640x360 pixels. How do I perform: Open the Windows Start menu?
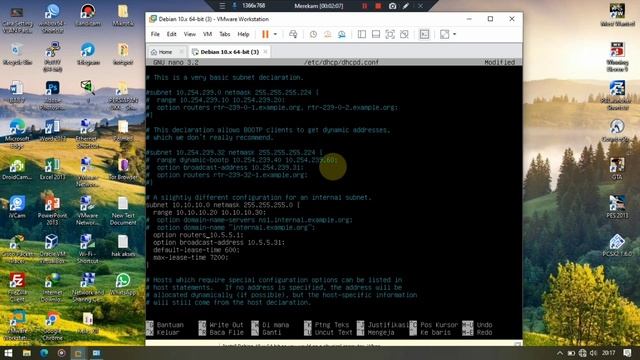(8, 353)
